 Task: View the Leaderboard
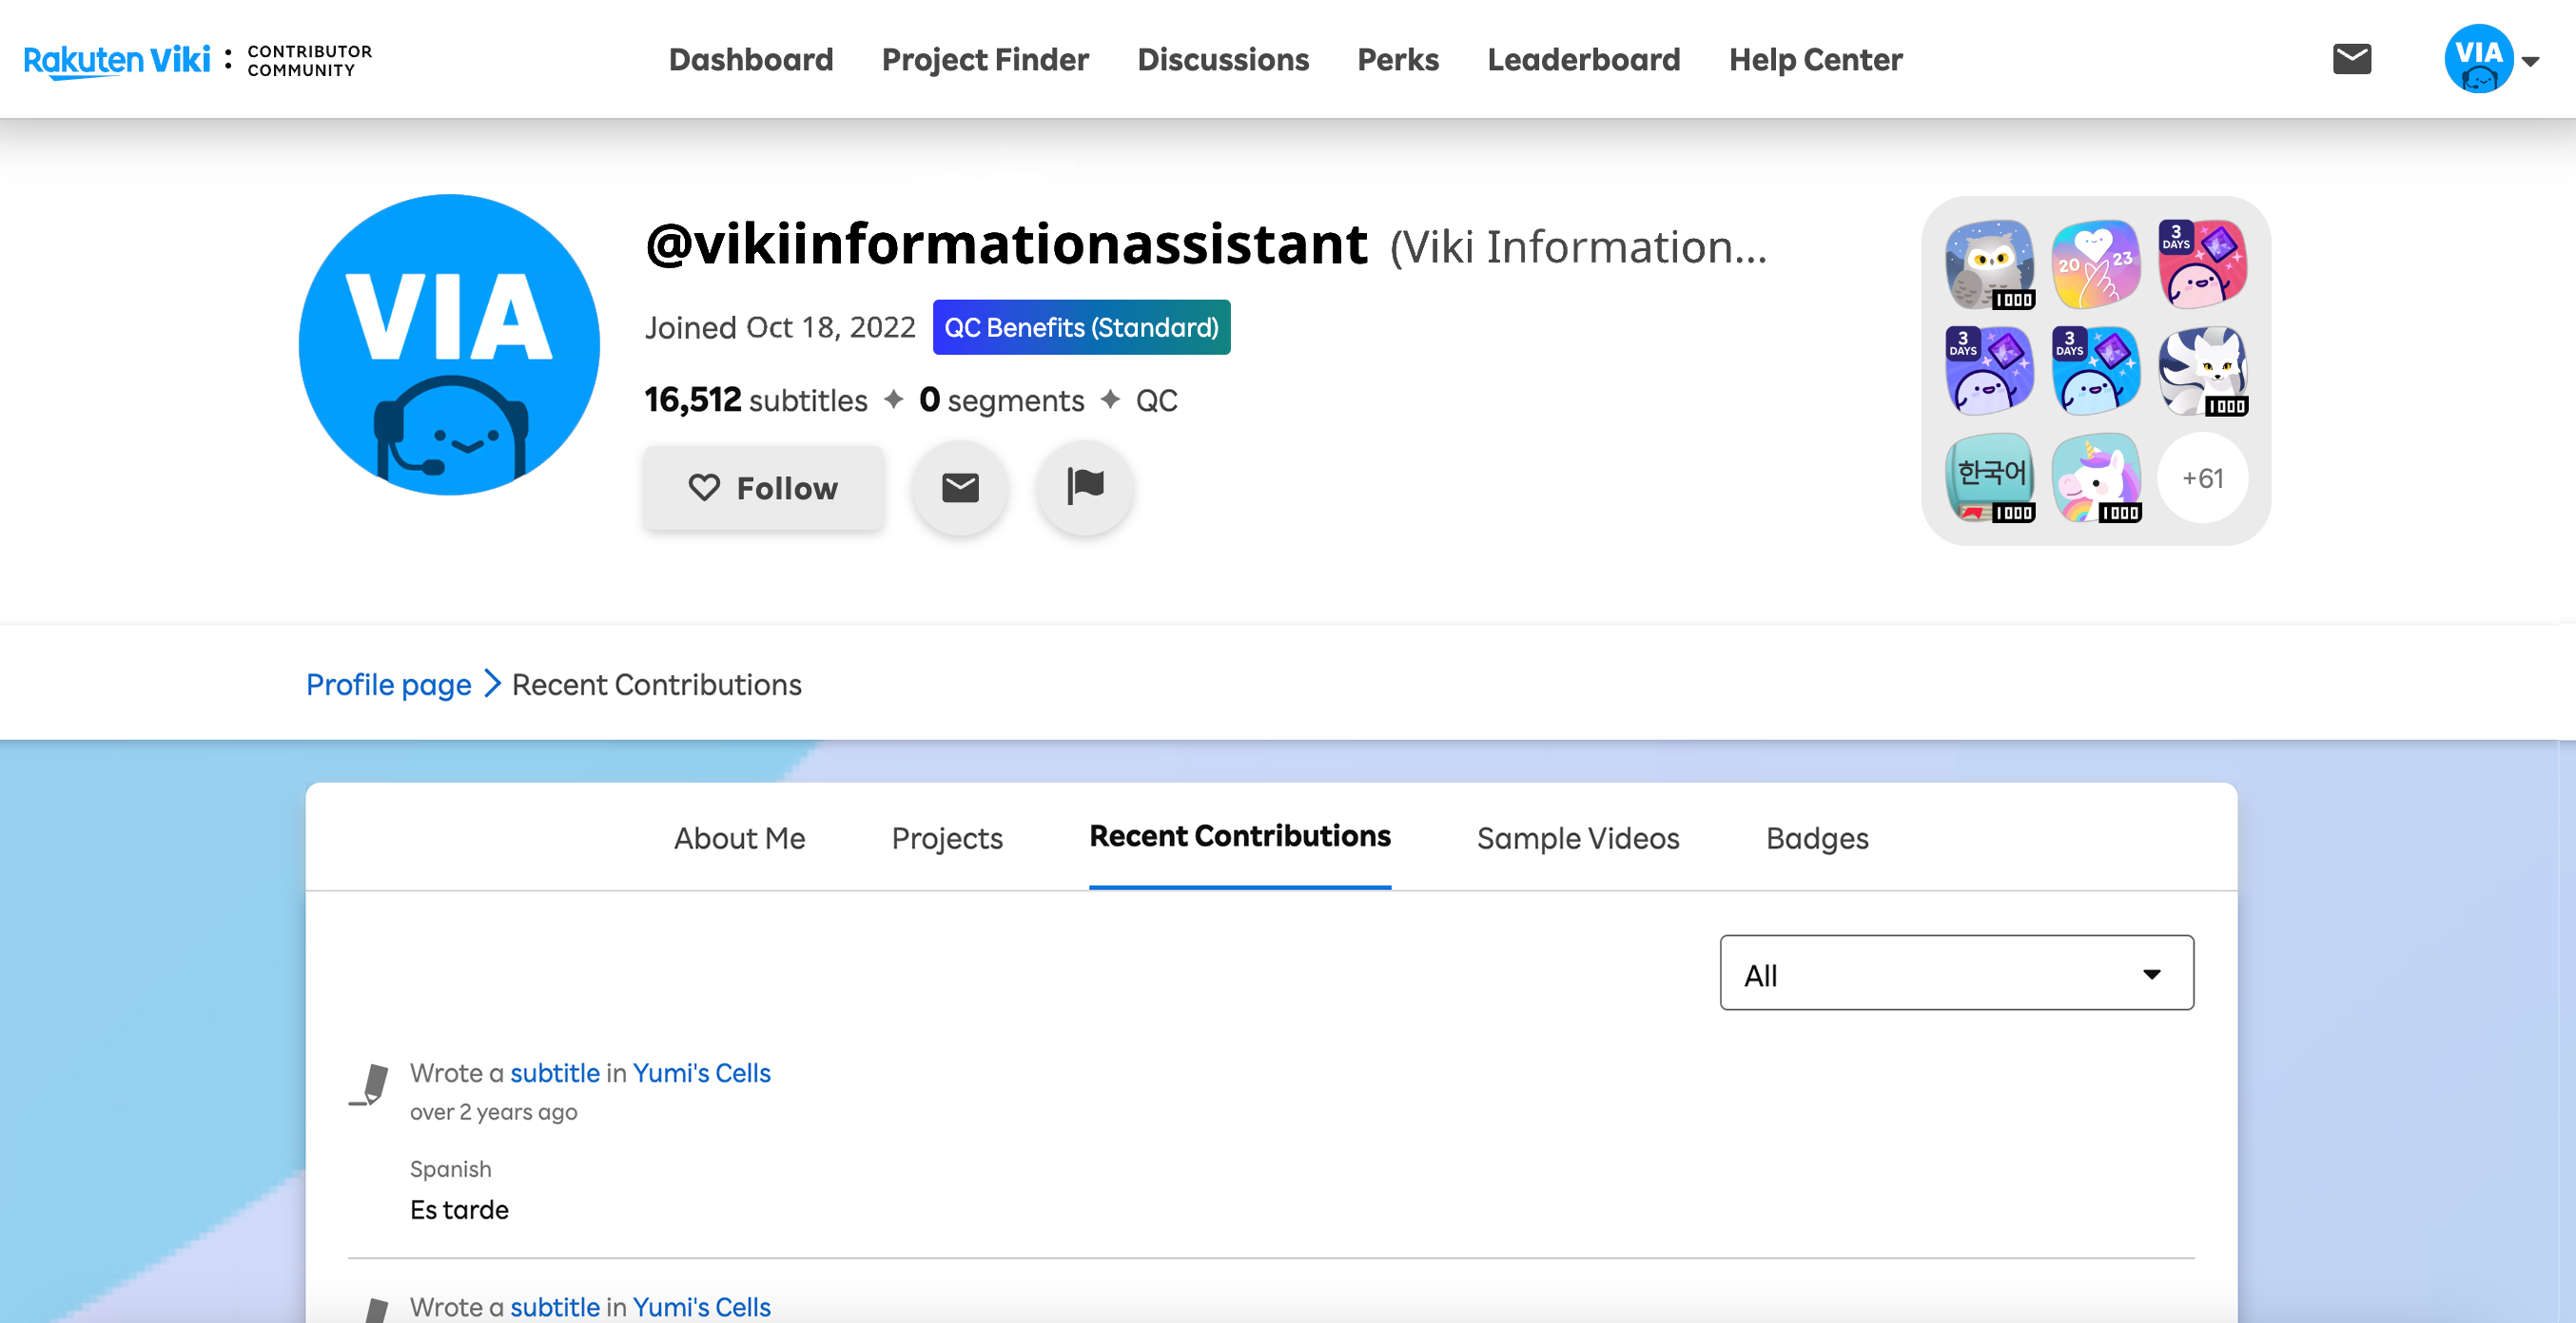[1584, 59]
